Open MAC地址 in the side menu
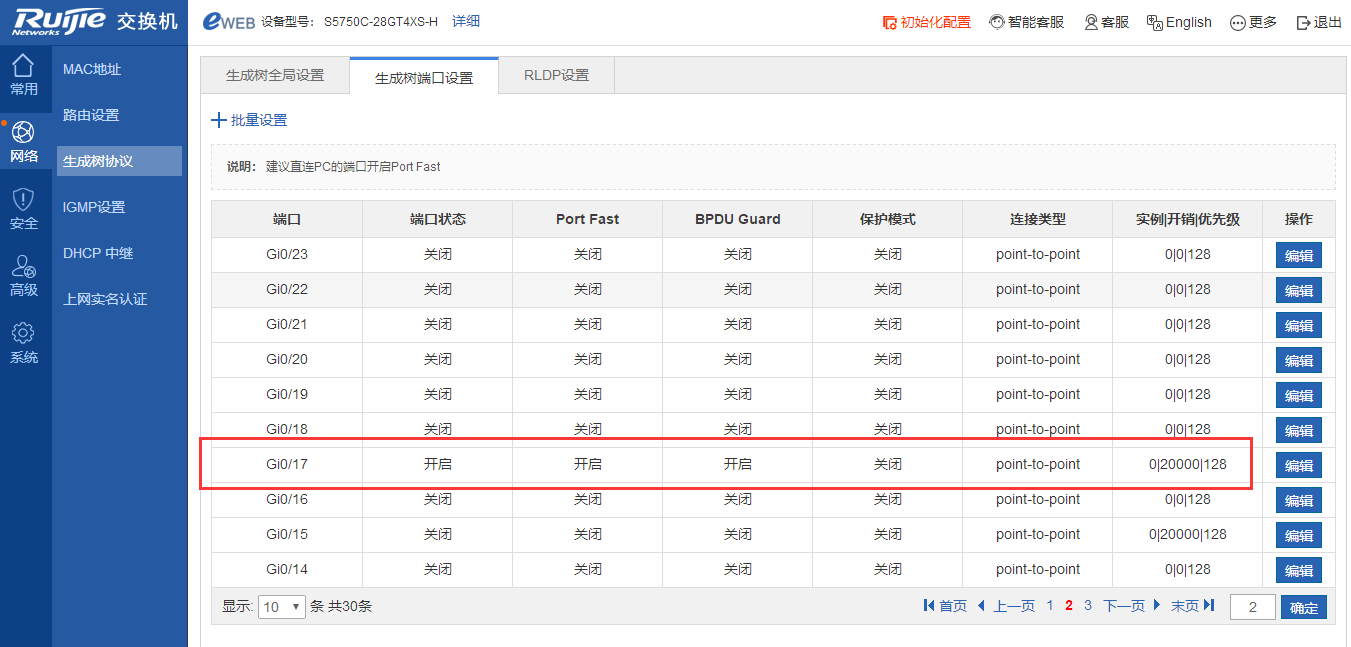The height and width of the screenshot is (647, 1351). pos(92,69)
